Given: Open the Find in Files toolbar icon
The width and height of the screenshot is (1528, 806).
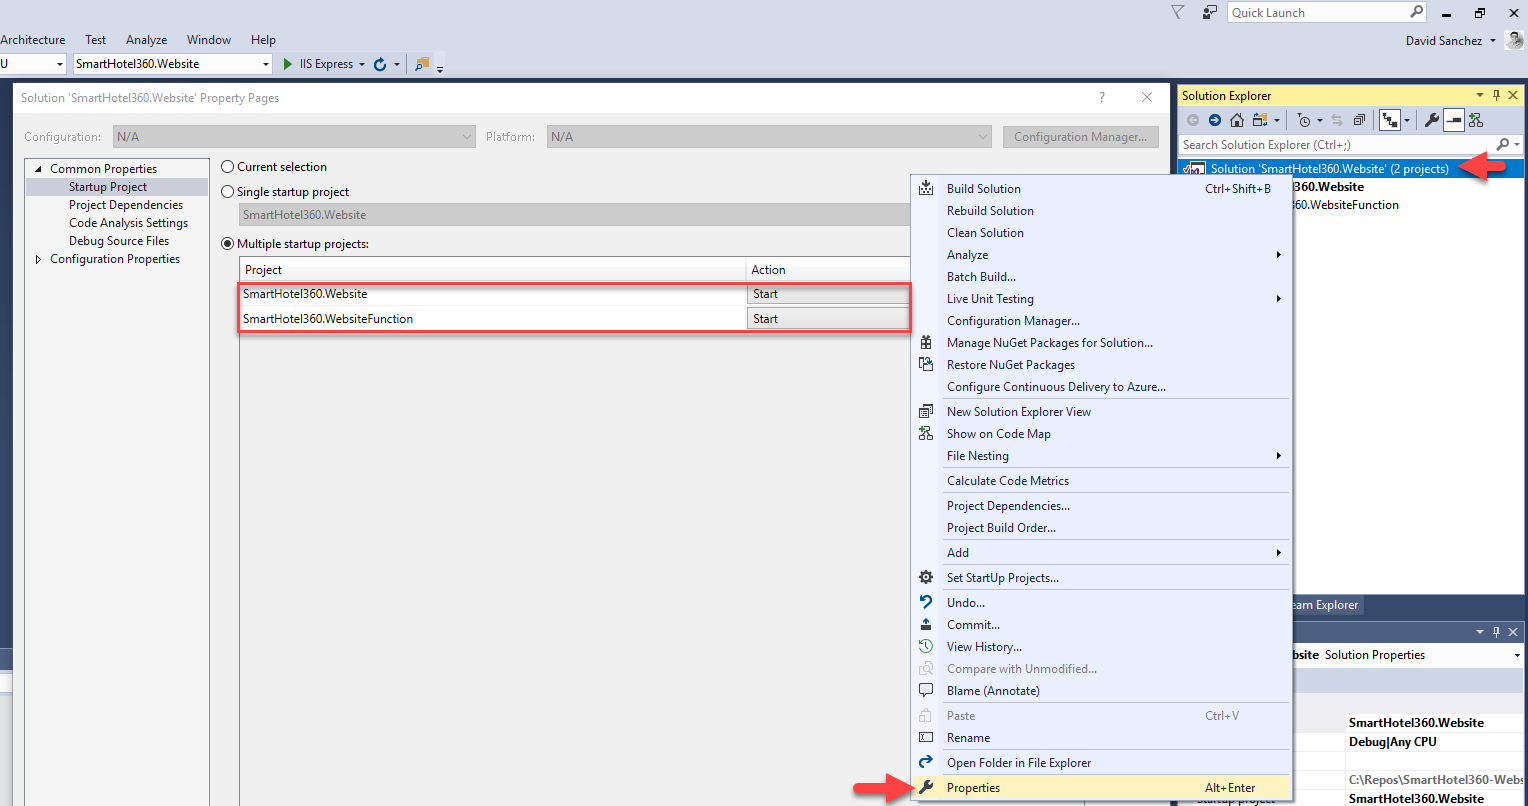Looking at the screenshot, I should click(422, 64).
